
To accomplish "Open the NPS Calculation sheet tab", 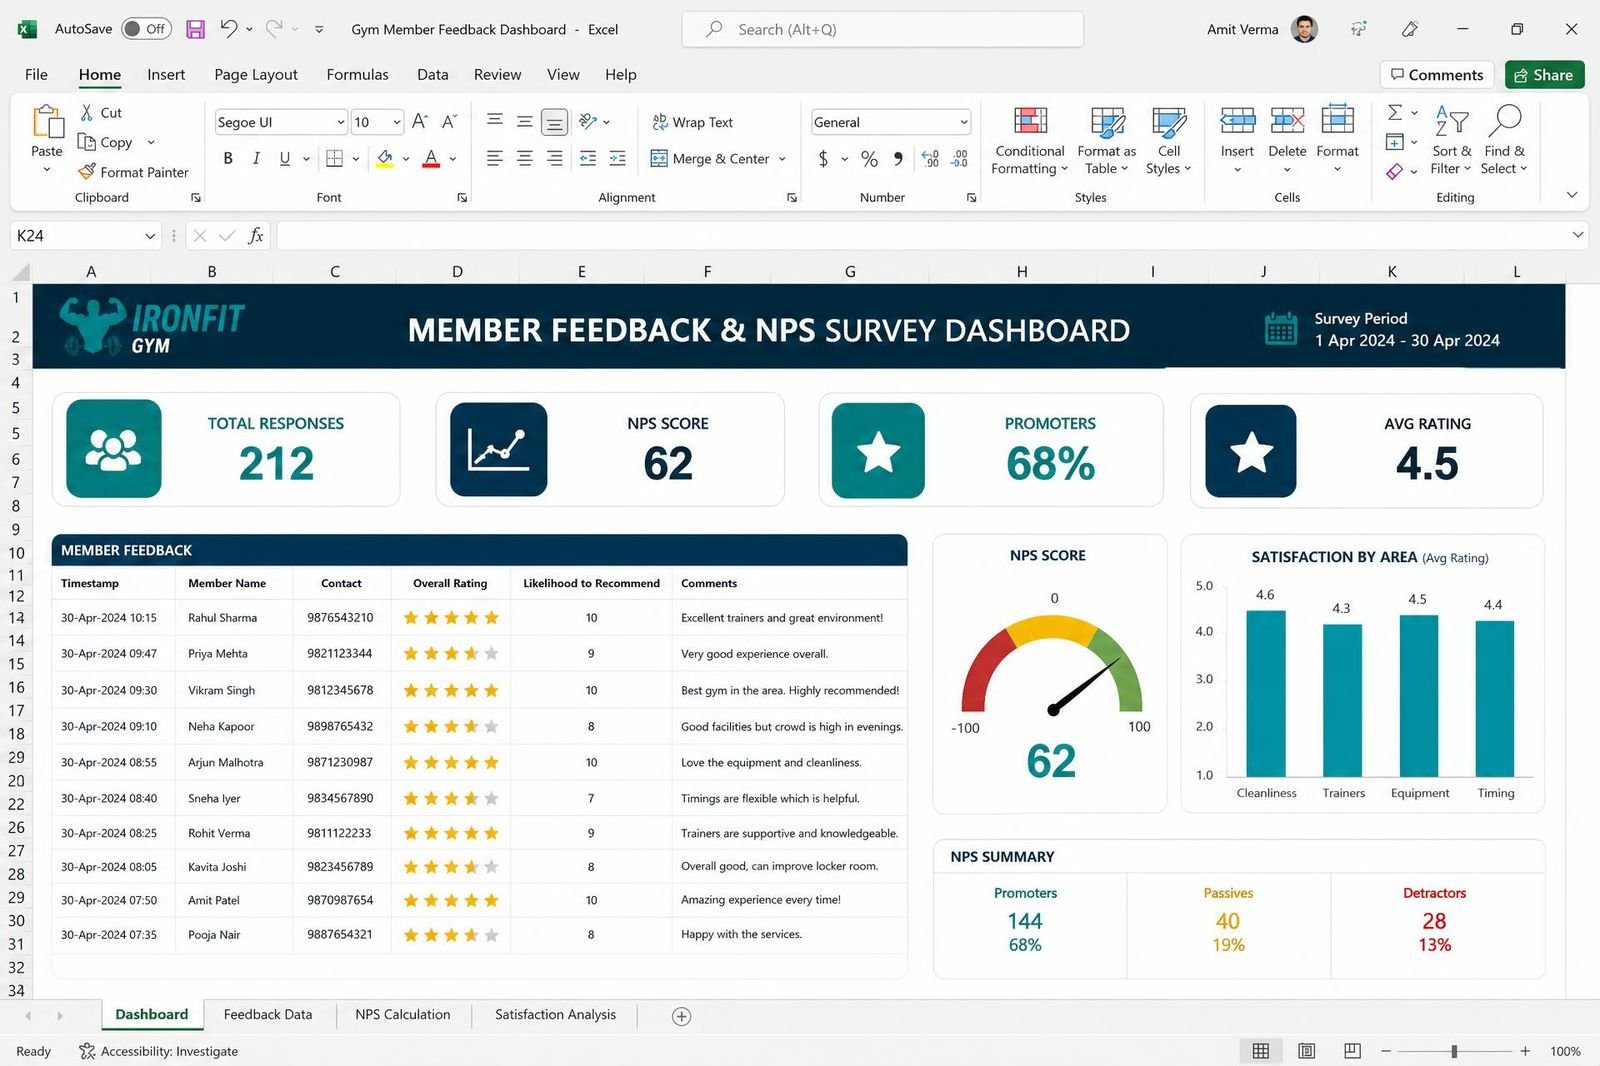I will (x=403, y=1014).
